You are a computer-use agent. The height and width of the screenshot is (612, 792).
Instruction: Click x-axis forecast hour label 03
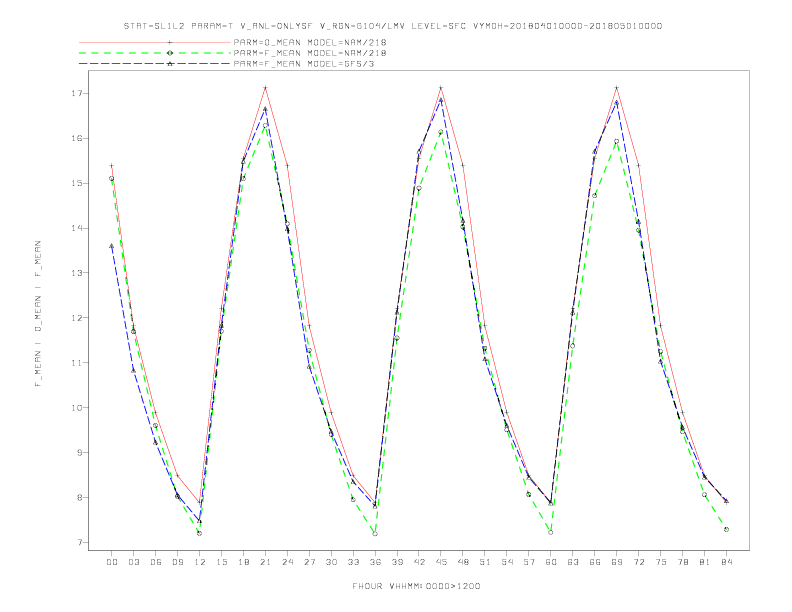coord(133,562)
